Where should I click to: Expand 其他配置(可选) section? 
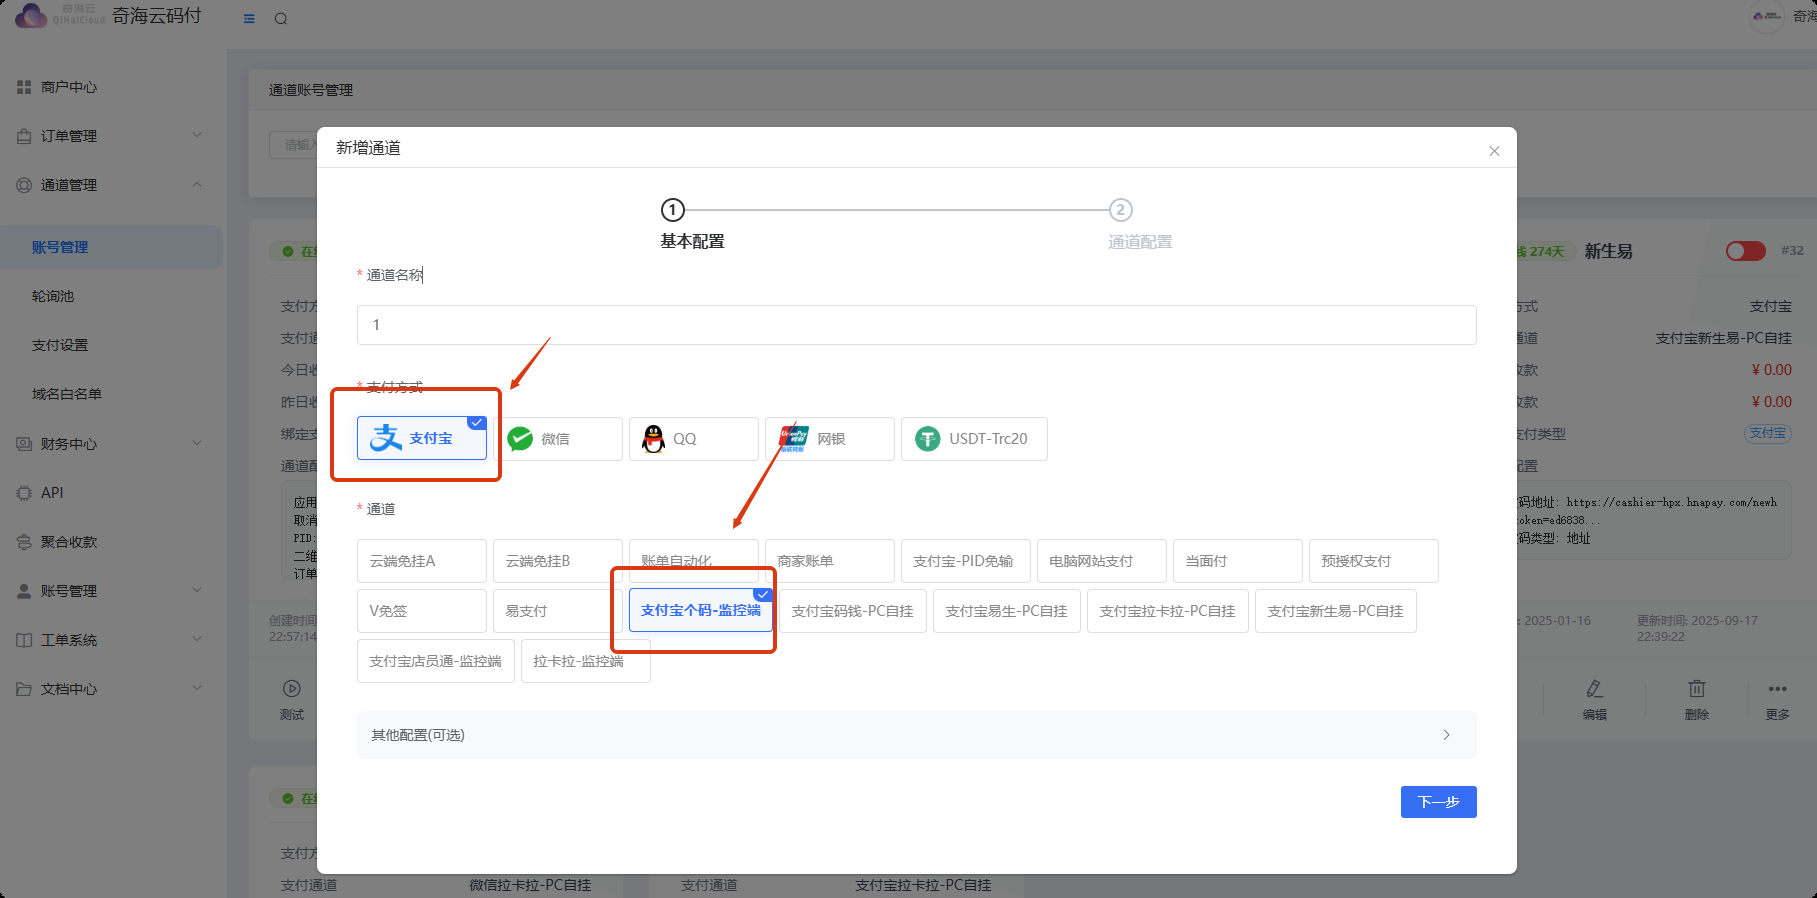point(916,735)
